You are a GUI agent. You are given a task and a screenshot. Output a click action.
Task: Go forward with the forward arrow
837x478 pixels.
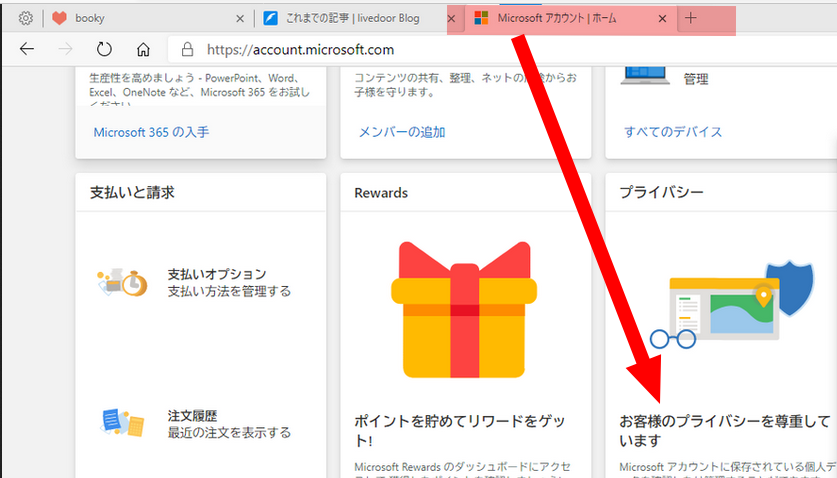(65, 49)
